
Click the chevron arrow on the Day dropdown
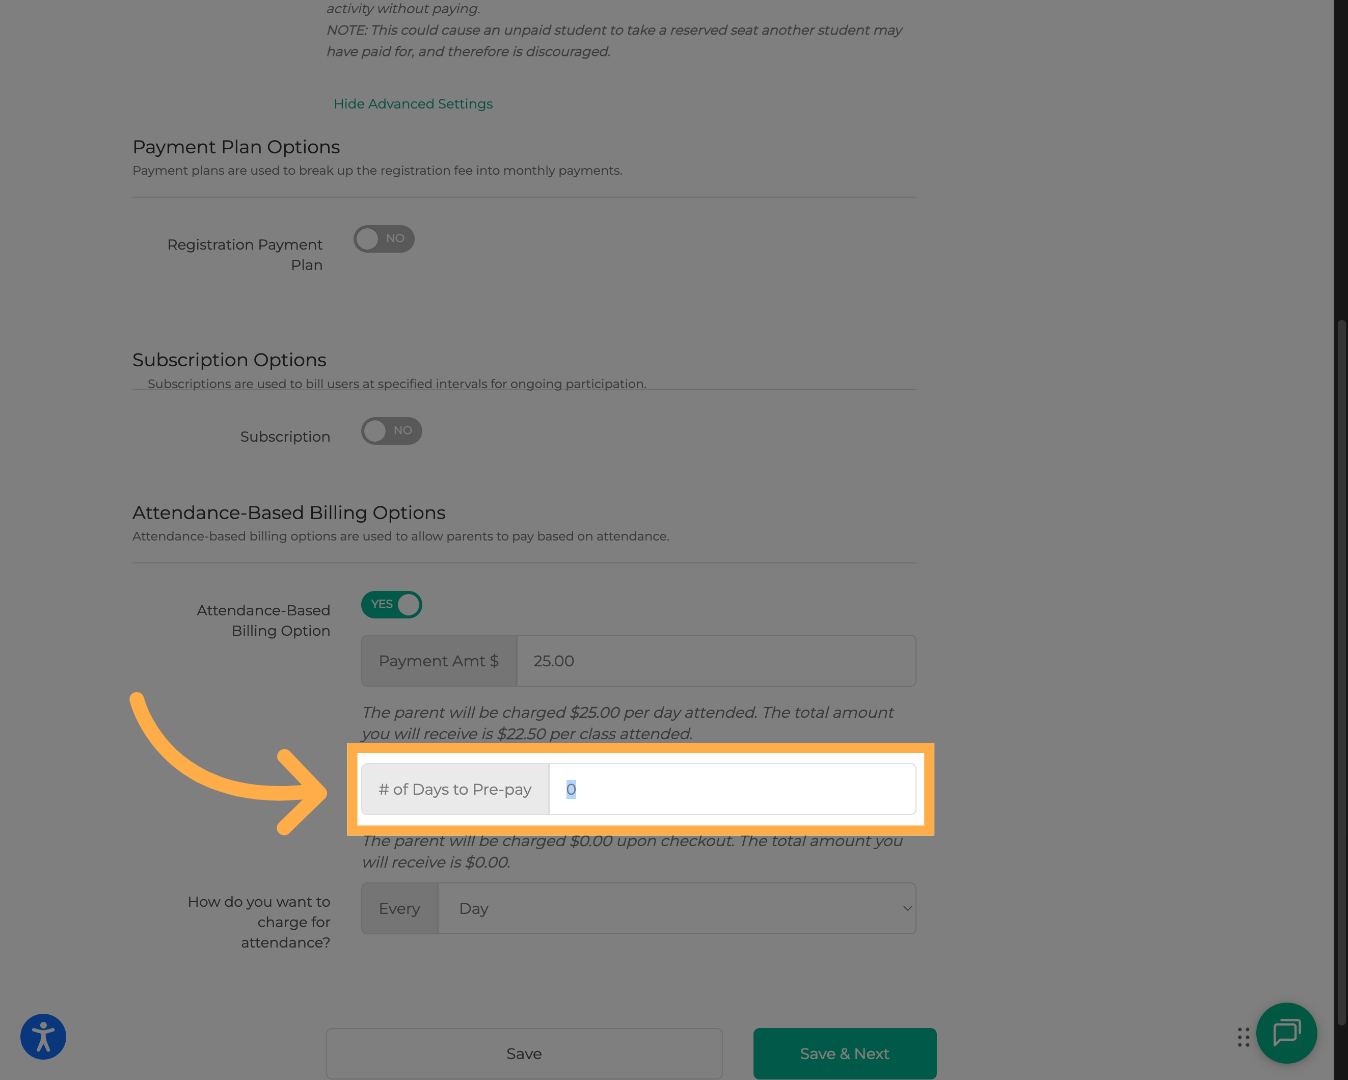[906, 909]
